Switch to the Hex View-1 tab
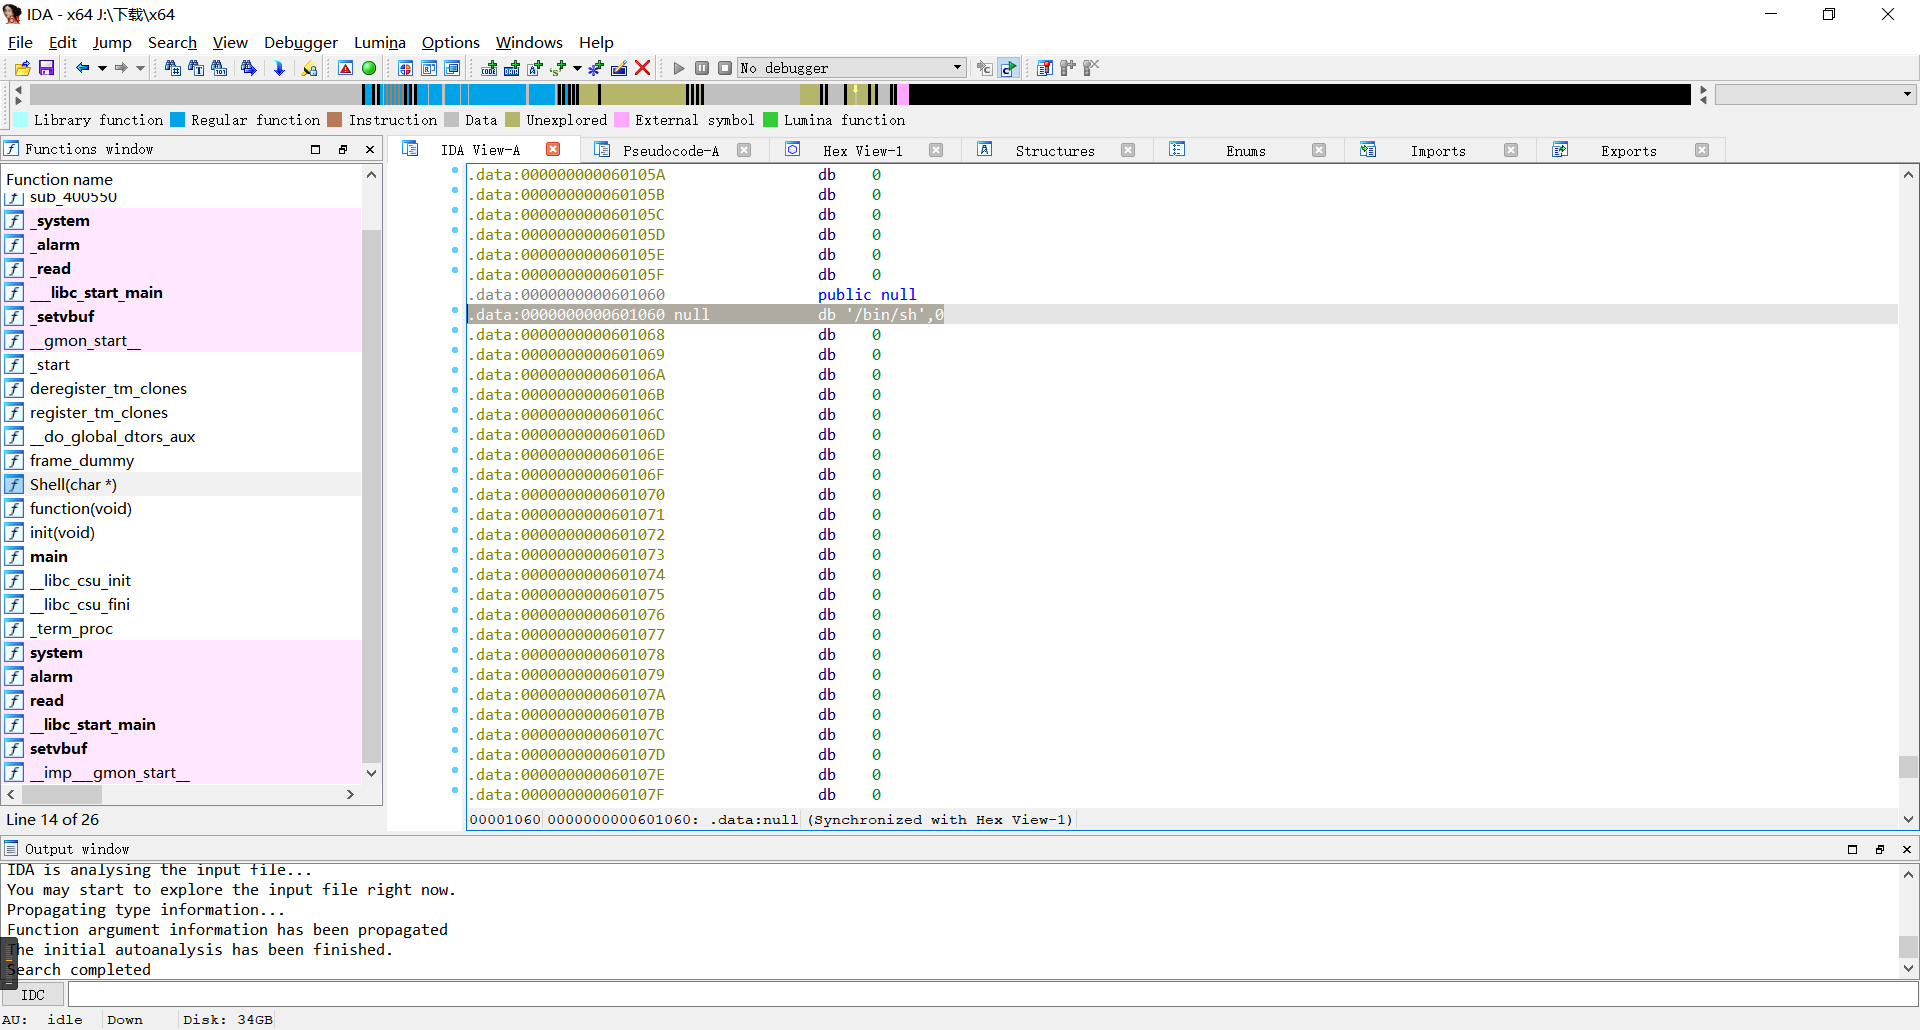This screenshot has height=1030, width=1920. [x=862, y=151]
